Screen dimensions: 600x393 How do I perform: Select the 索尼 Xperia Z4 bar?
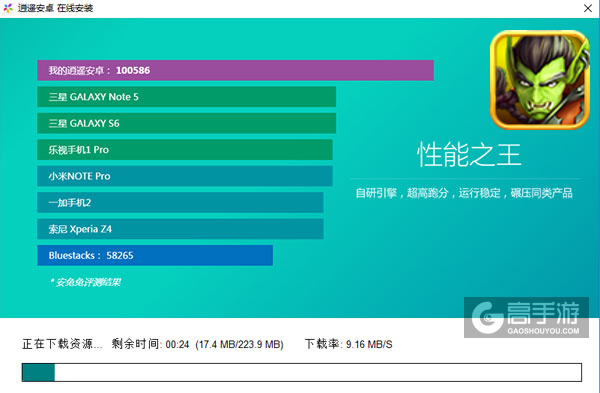tap(180, 229)
